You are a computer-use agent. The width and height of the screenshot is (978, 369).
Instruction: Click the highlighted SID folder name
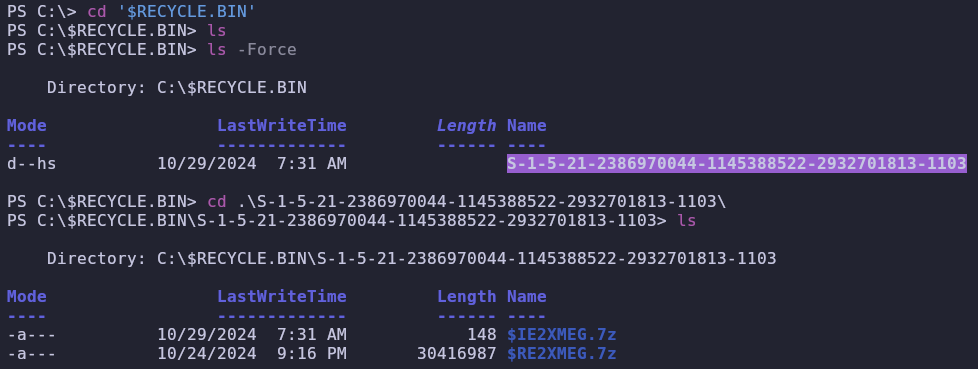click(x=737, y=164)
